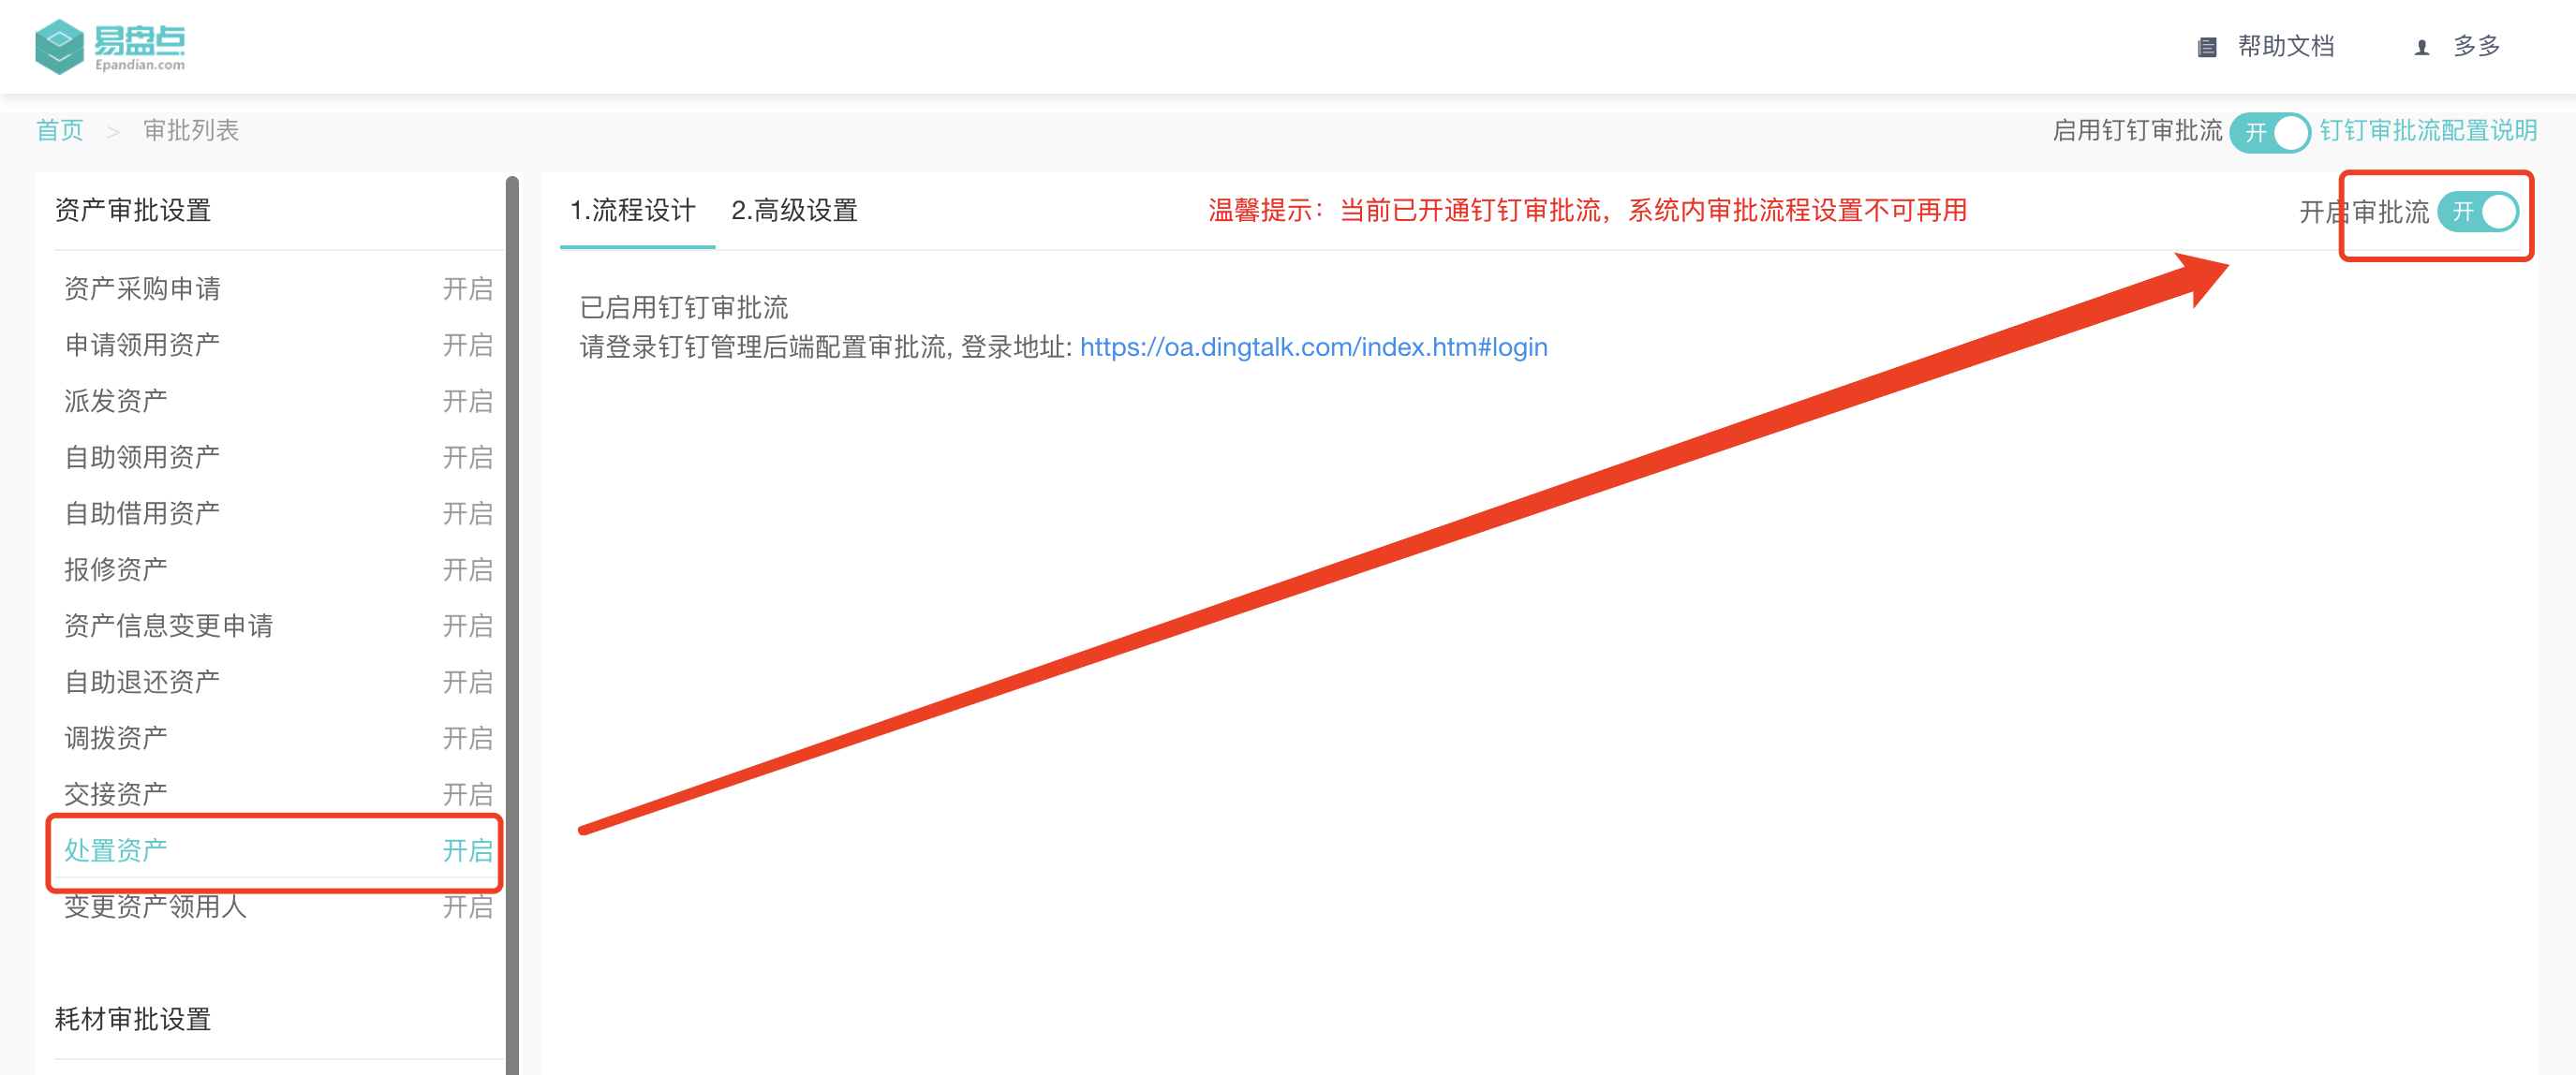The height and width of the screenshot is (1075, 2576).
Task: Toggle the 开启审批流 switch
Action: [2478, 212]
